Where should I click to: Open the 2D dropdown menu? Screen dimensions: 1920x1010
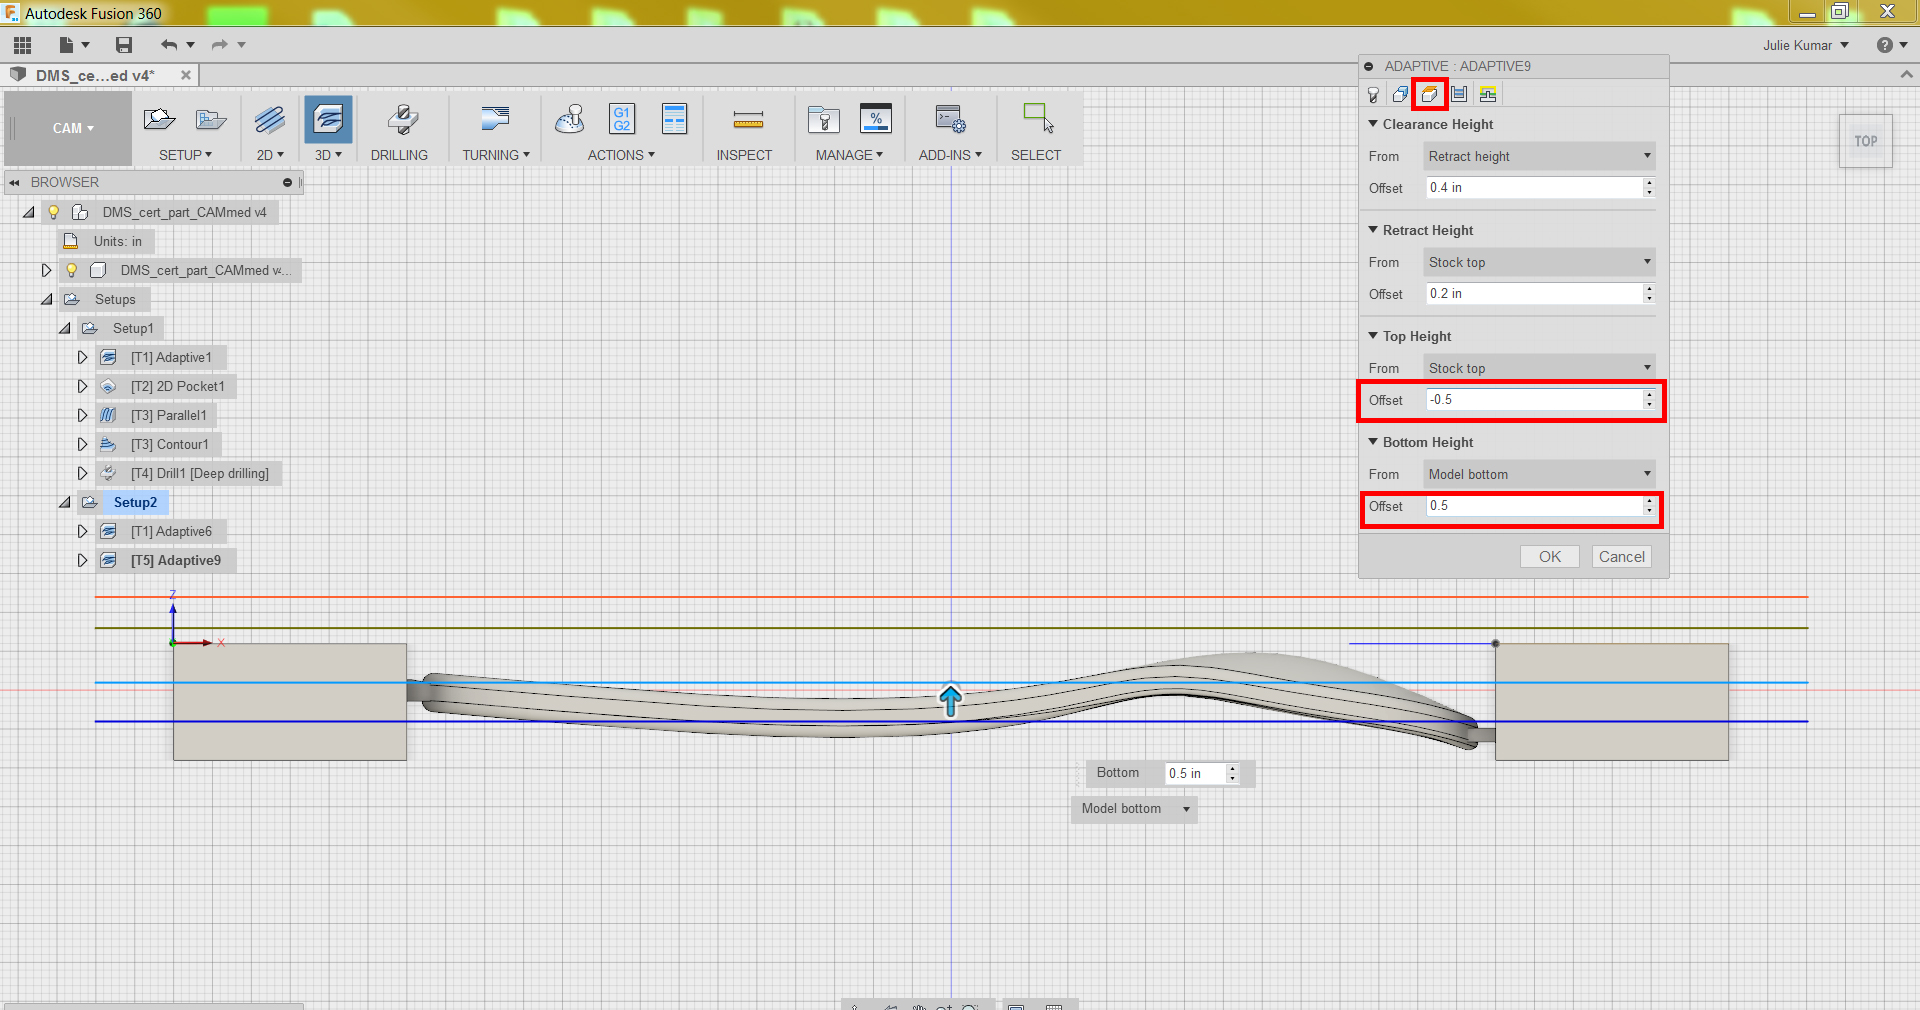tap(270, 155)
